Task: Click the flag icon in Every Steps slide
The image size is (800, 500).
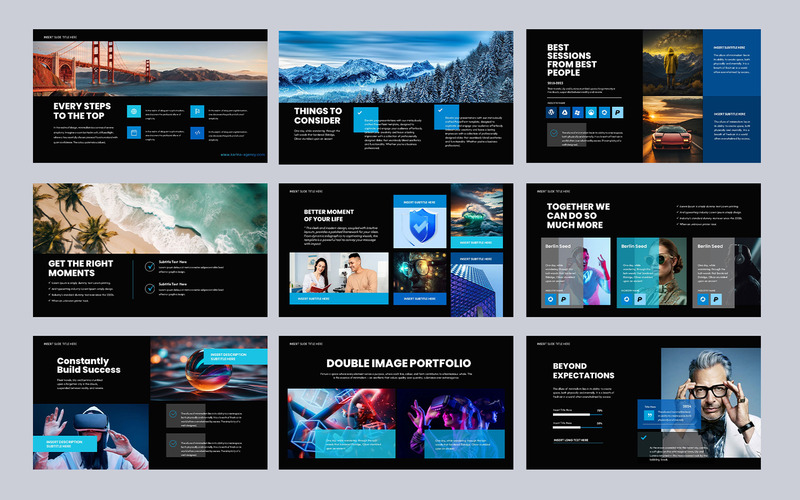Action: click(x=198, y=111)
